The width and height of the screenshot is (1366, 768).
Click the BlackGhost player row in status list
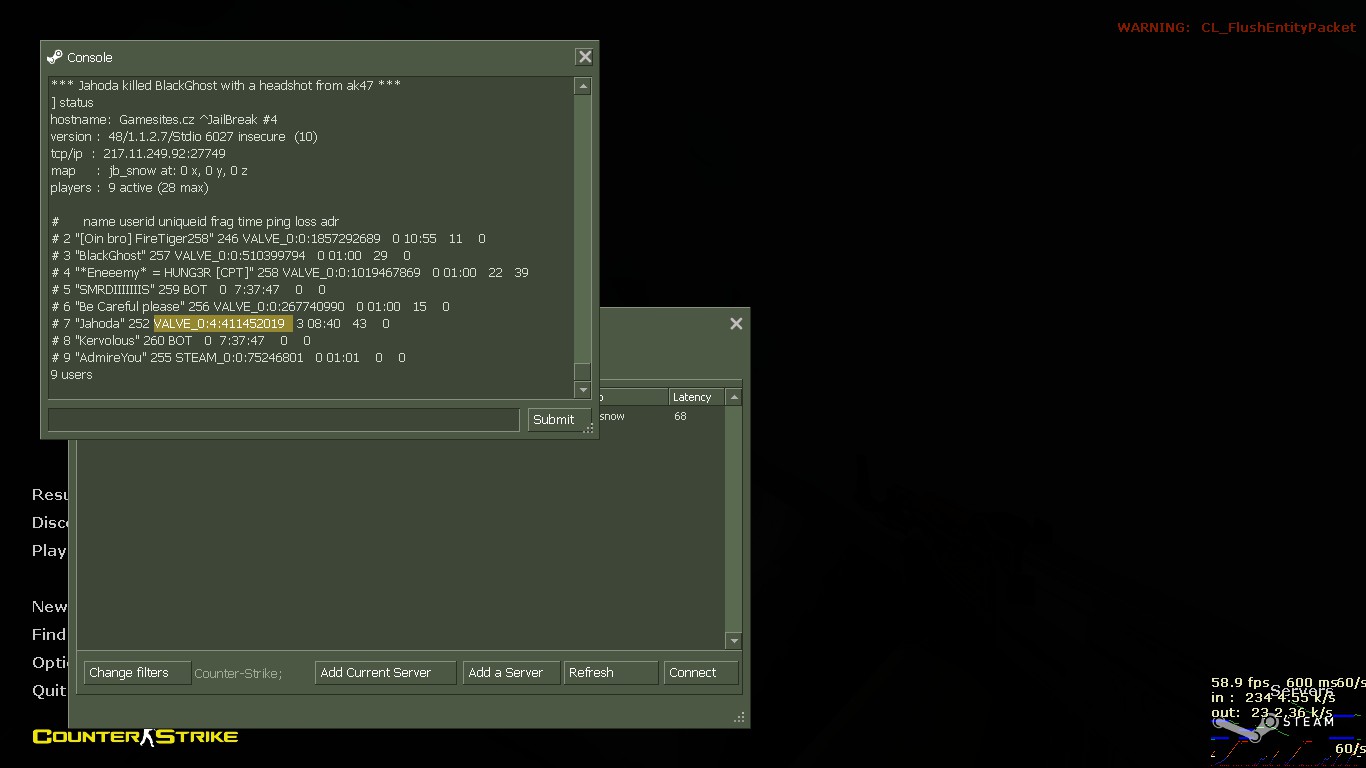[x=230, y=256]
